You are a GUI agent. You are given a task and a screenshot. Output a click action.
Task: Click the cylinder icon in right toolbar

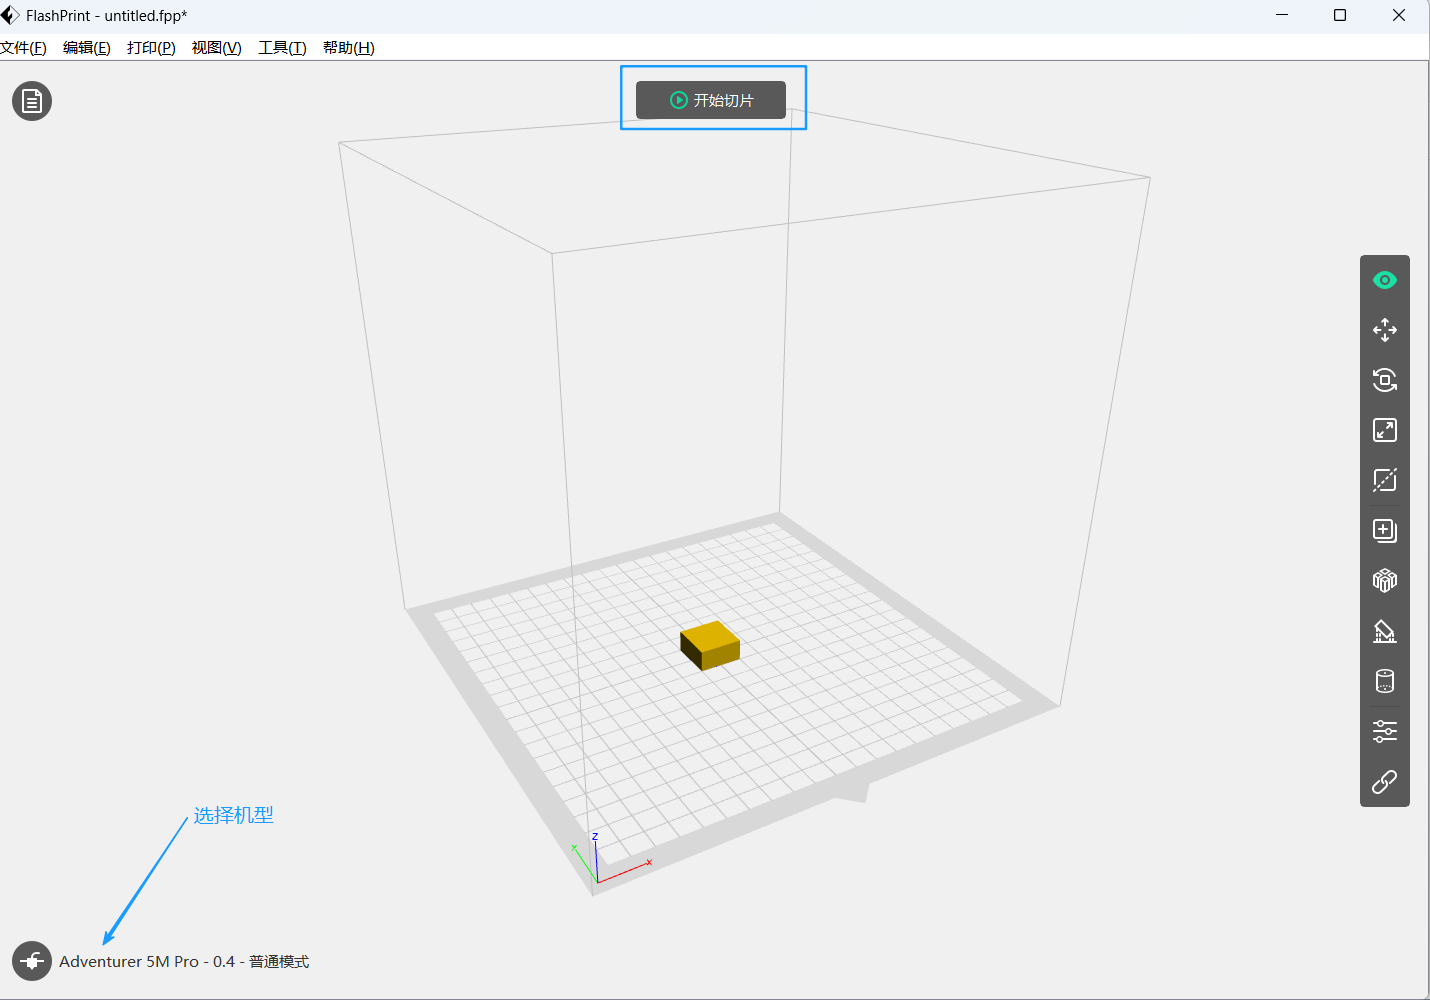click(x=1384, y=681)
